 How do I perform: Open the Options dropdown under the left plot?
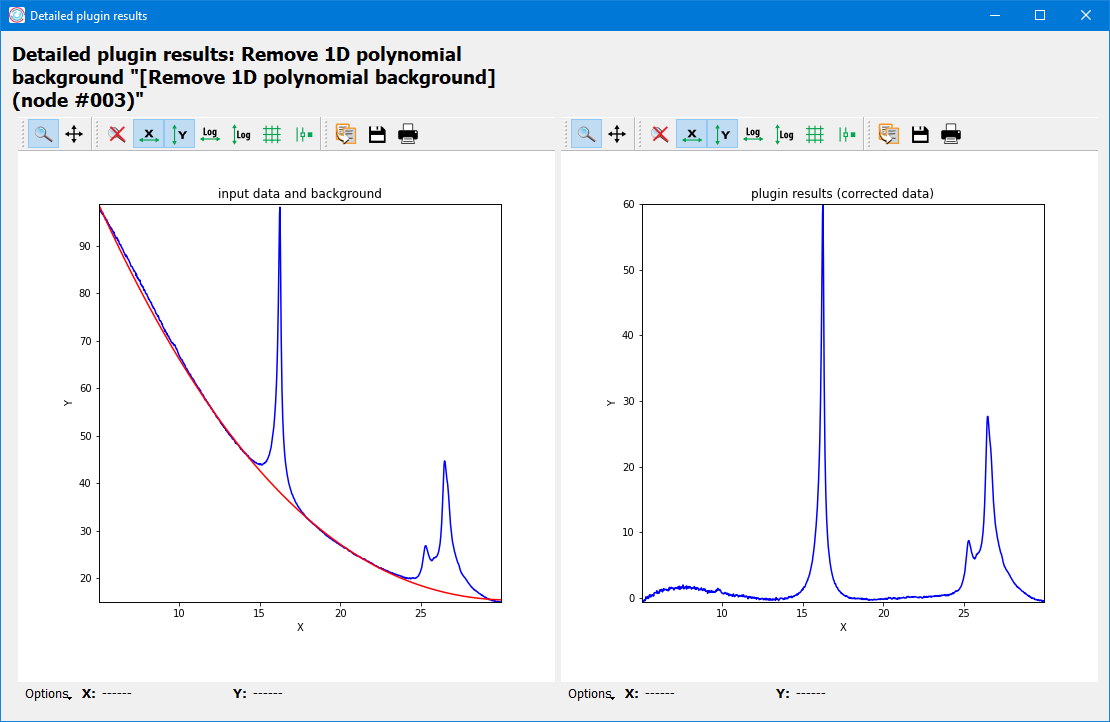click(47, 694)
